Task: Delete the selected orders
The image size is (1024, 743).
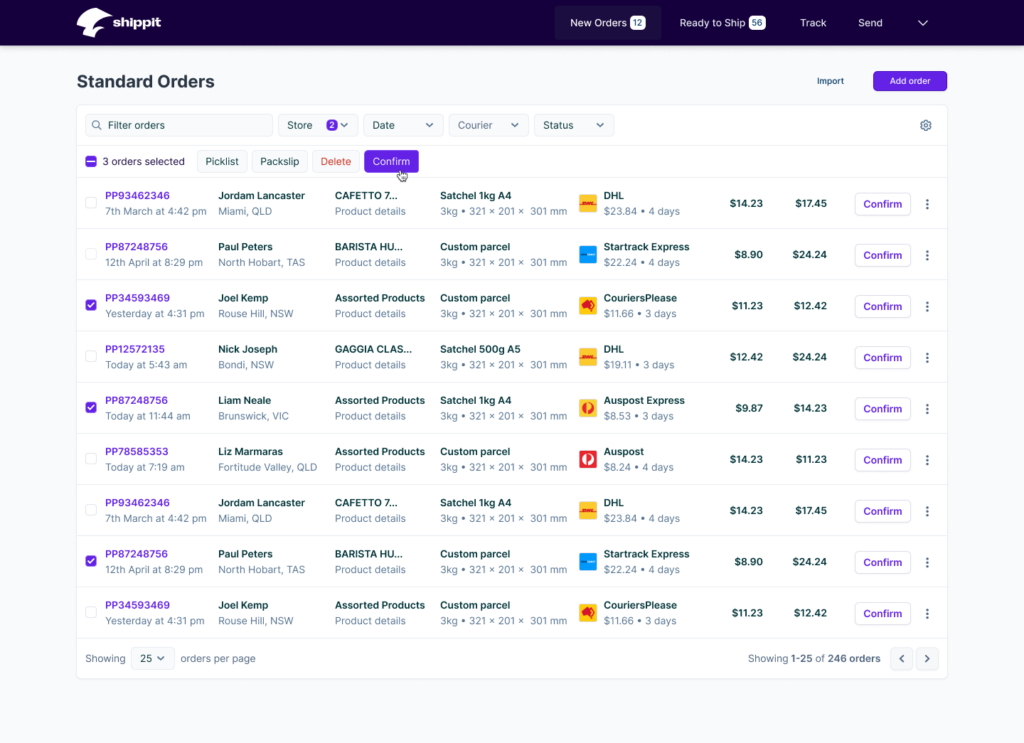Action: (x=336, y=161)
